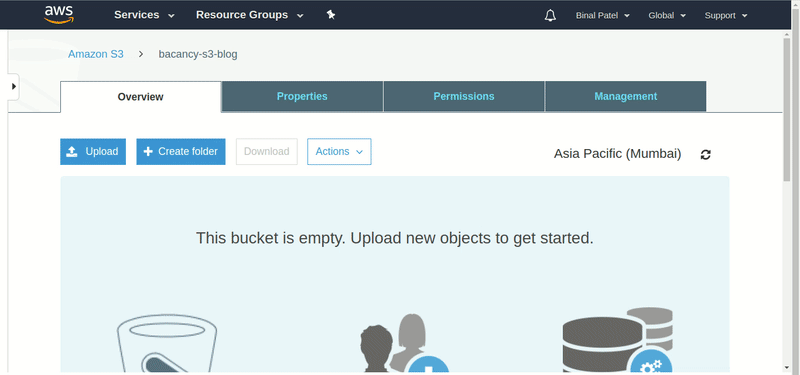The width and height of the screenshot is (800, 375).
Task: Click the empty bucket message text
Action: [395, 238]
